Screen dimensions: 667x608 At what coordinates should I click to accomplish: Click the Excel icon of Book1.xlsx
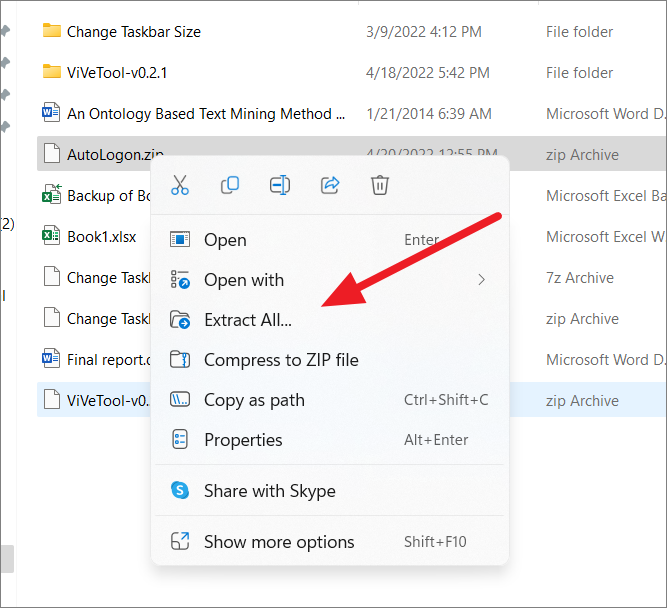[51, 235]
